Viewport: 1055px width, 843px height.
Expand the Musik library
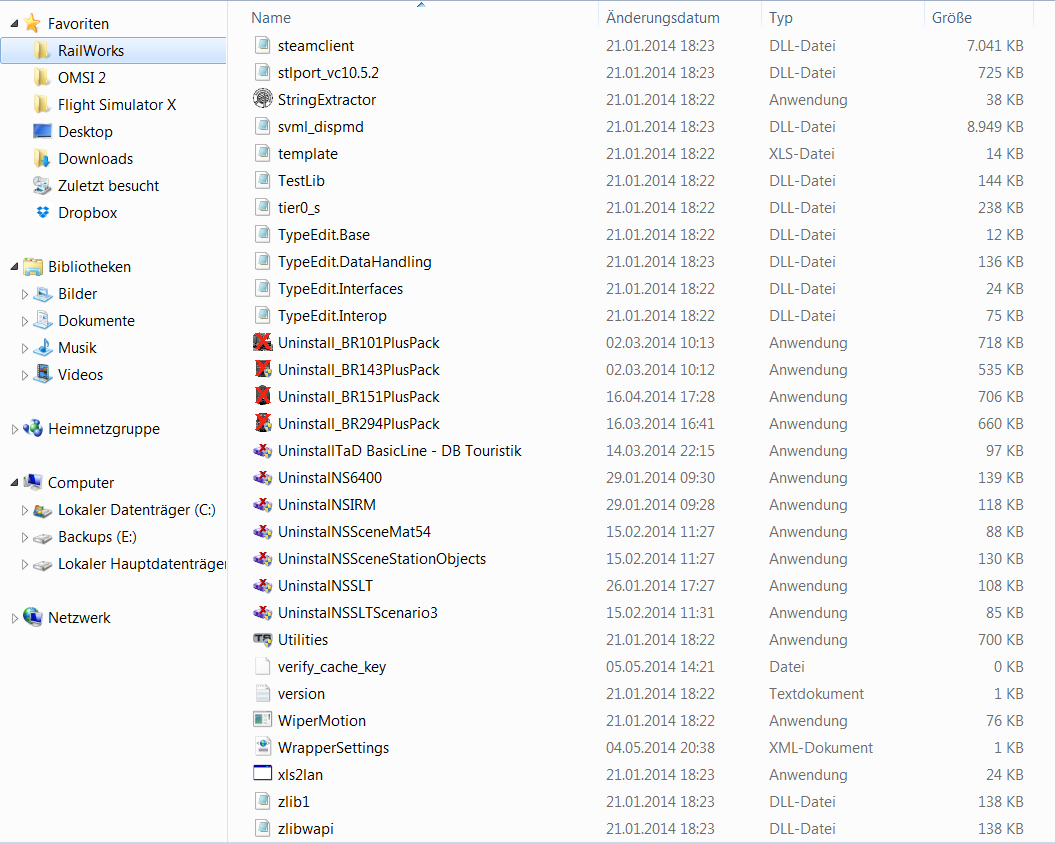pyautogui.click(x=25, y=348)
